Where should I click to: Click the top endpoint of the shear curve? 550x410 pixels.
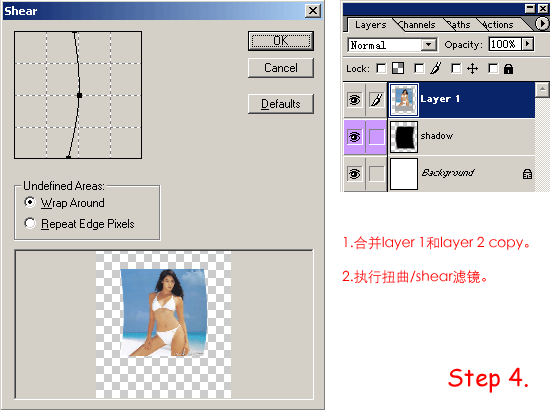pyautogui.click(x=74, y=33)
